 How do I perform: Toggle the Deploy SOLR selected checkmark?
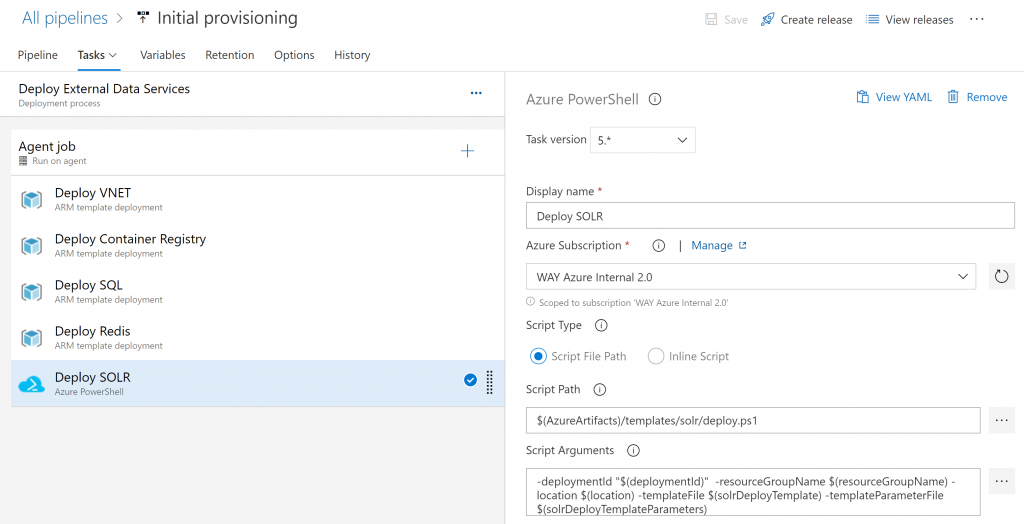coord(470,380)
